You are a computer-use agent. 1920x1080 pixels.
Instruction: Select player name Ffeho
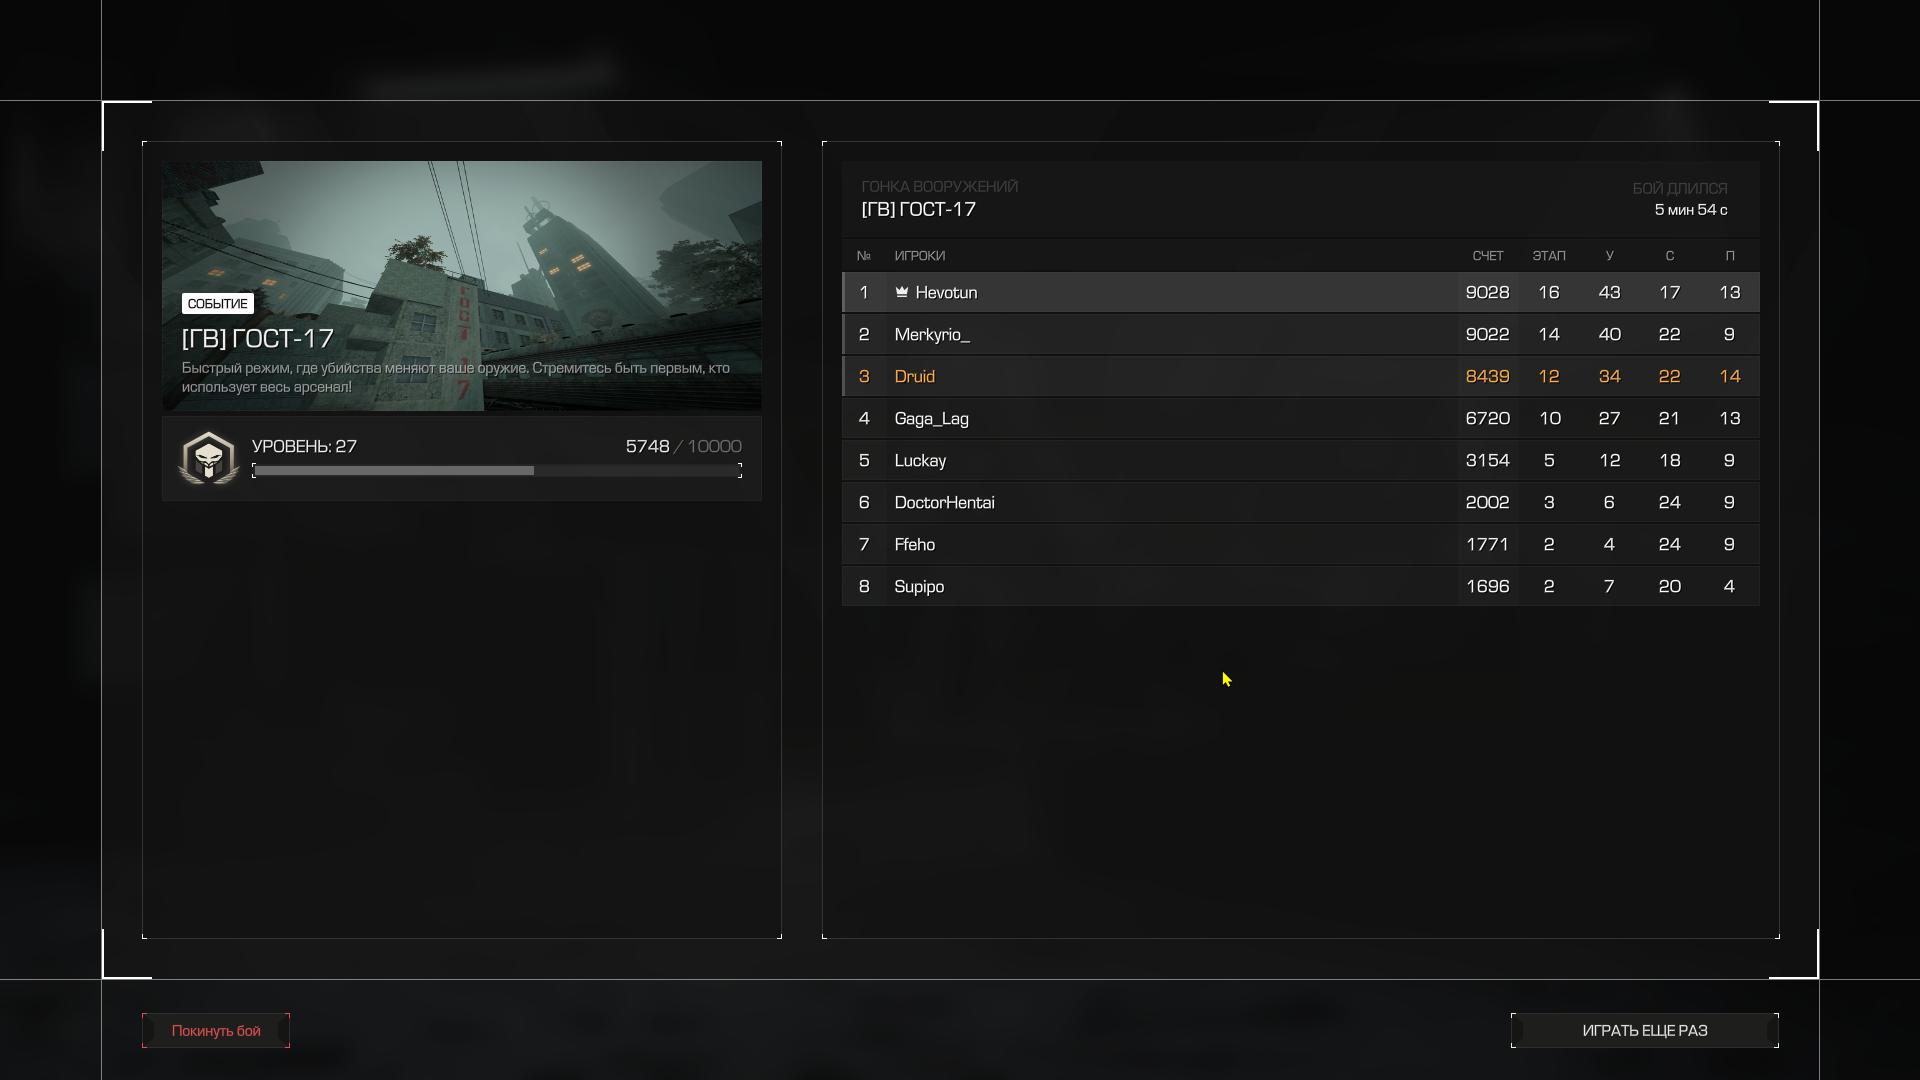pos(915,544)
